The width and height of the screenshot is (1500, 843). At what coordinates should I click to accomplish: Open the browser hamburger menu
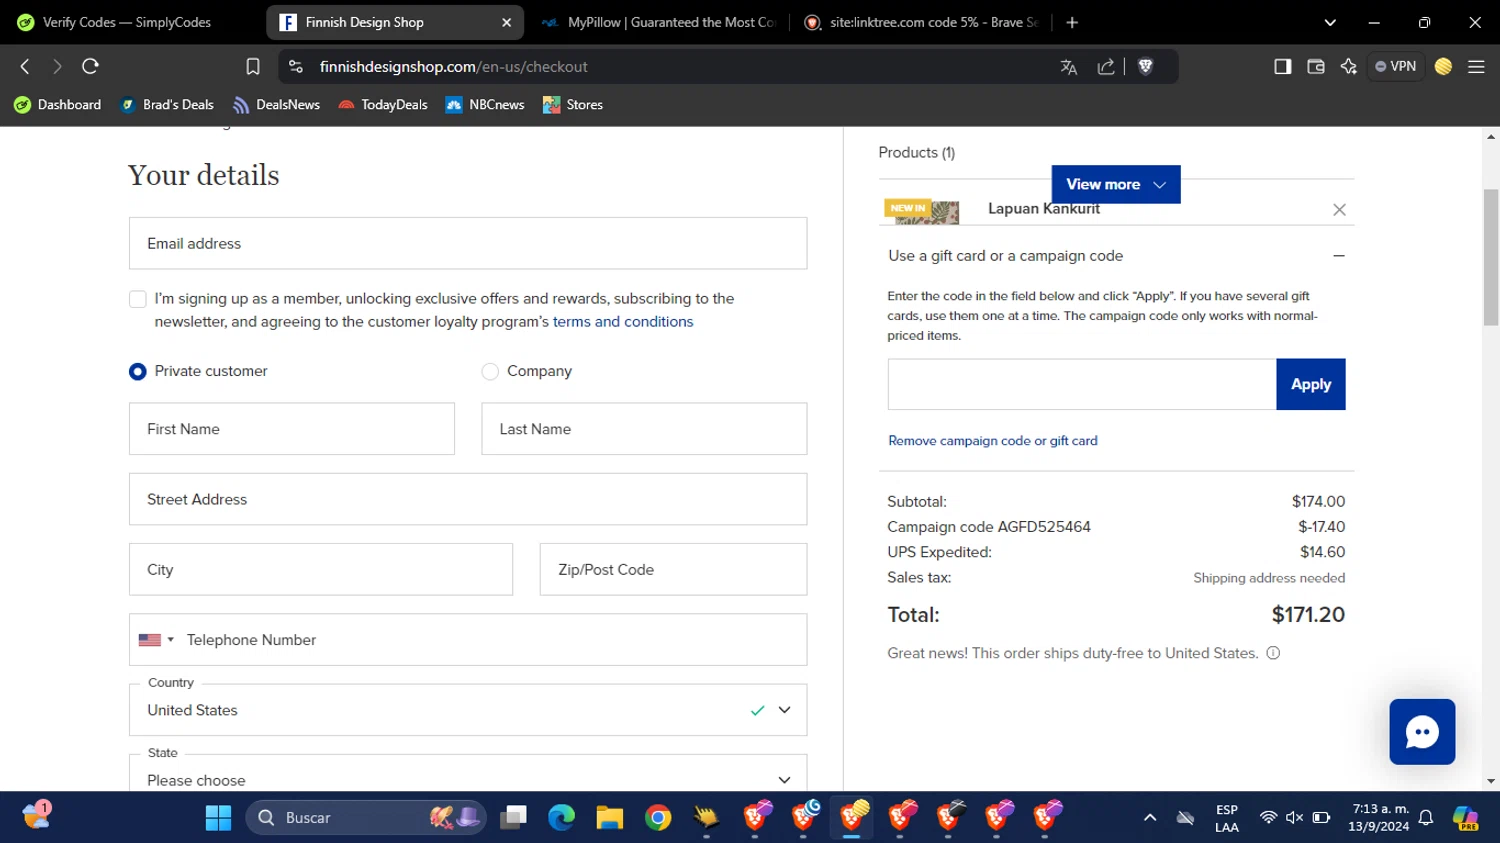[x=1476, y=66]
